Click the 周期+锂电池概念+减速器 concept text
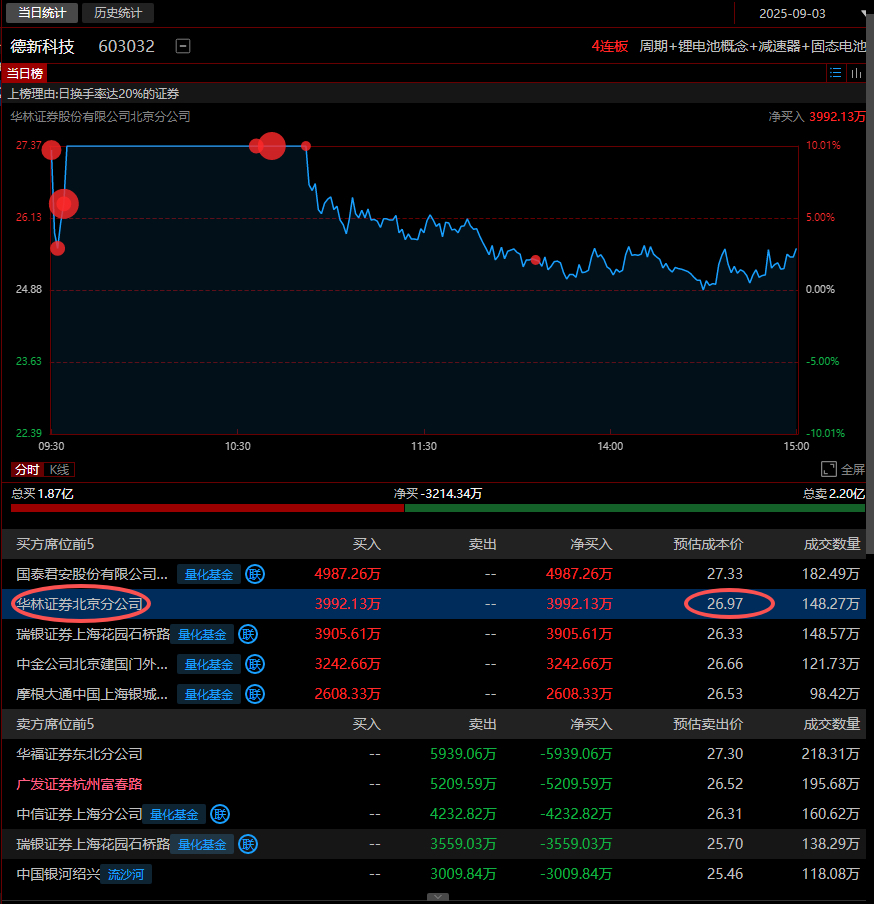This screenshot has height=904, width=874. (752, 46)
